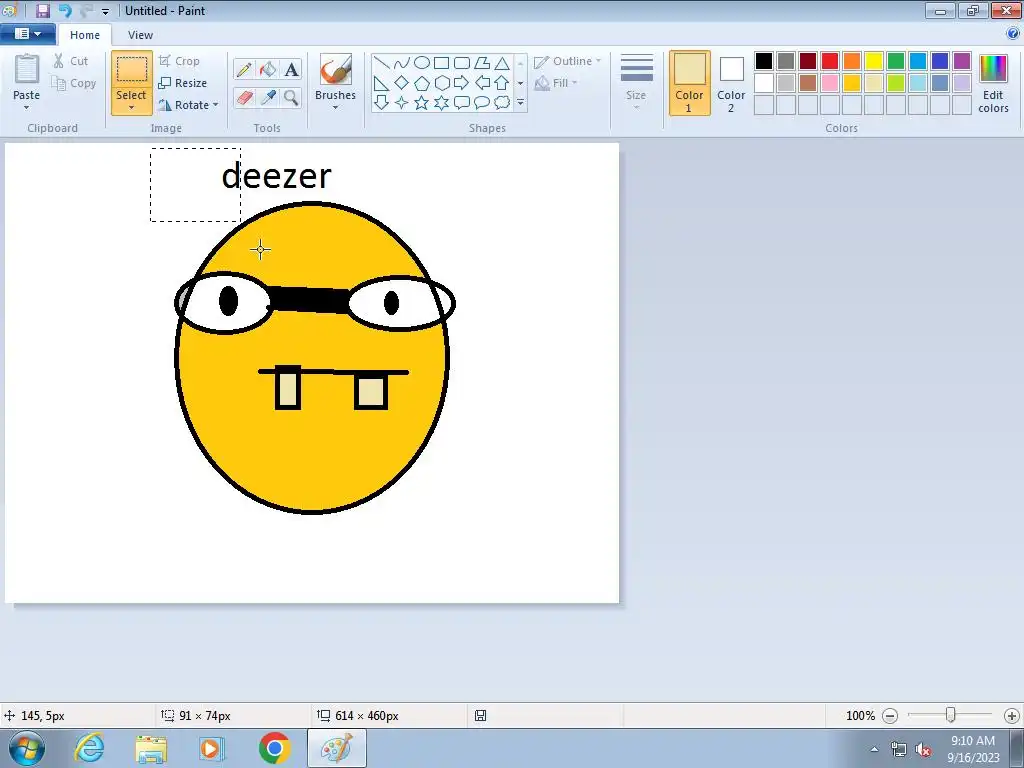
Task: Choose the Down arrow shape
Action: pos(381,103)
